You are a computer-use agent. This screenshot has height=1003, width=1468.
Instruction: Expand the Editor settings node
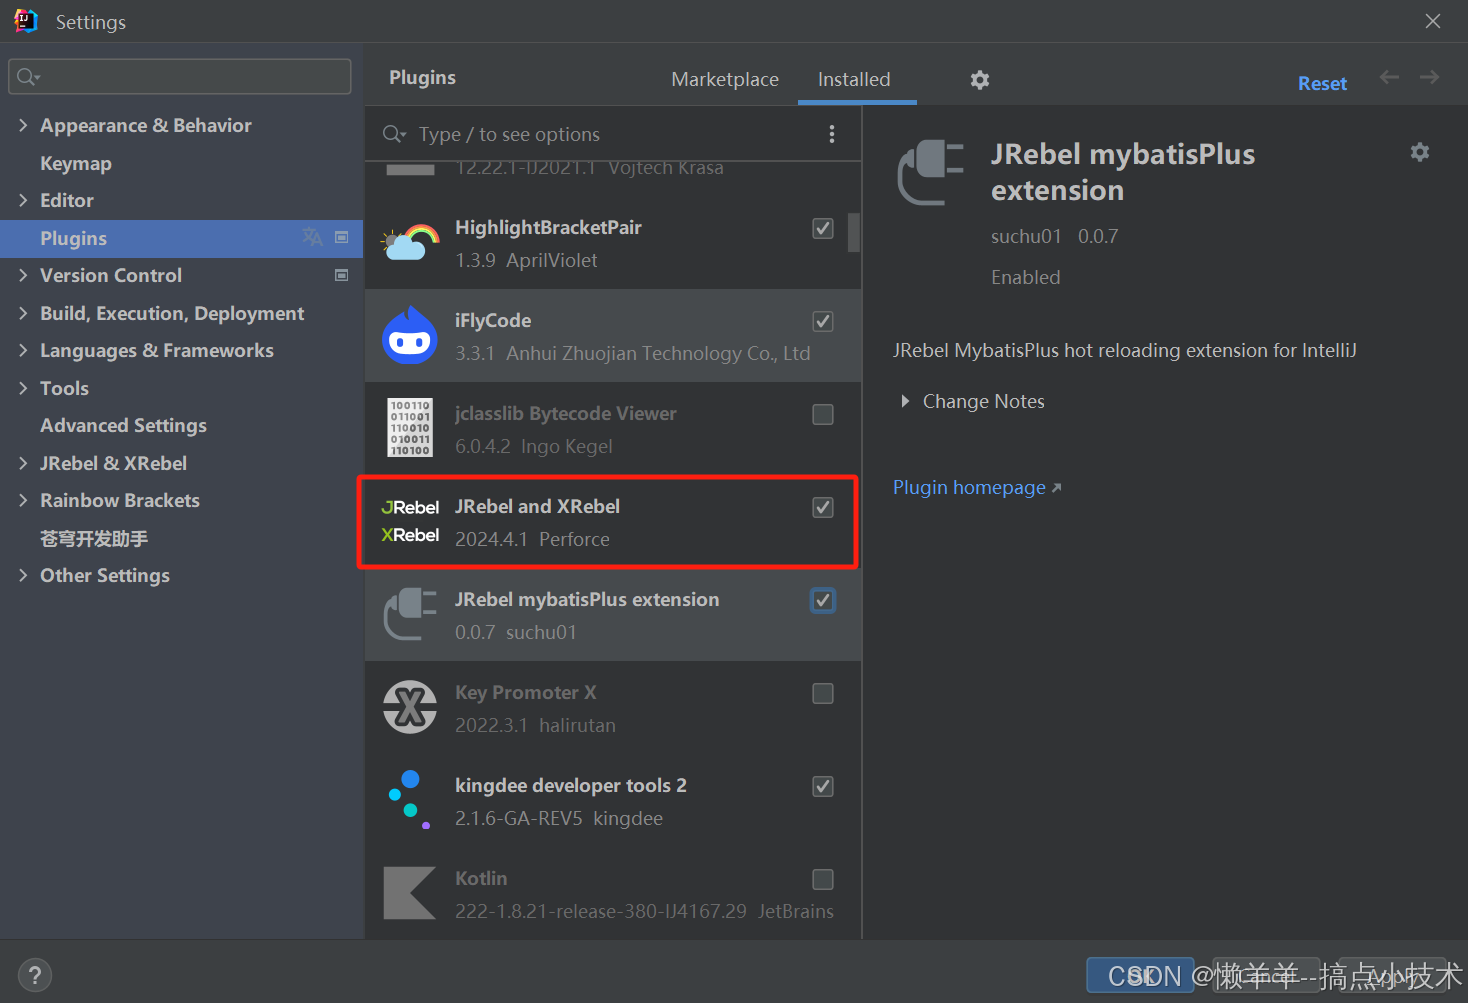(x=23, y=200)
